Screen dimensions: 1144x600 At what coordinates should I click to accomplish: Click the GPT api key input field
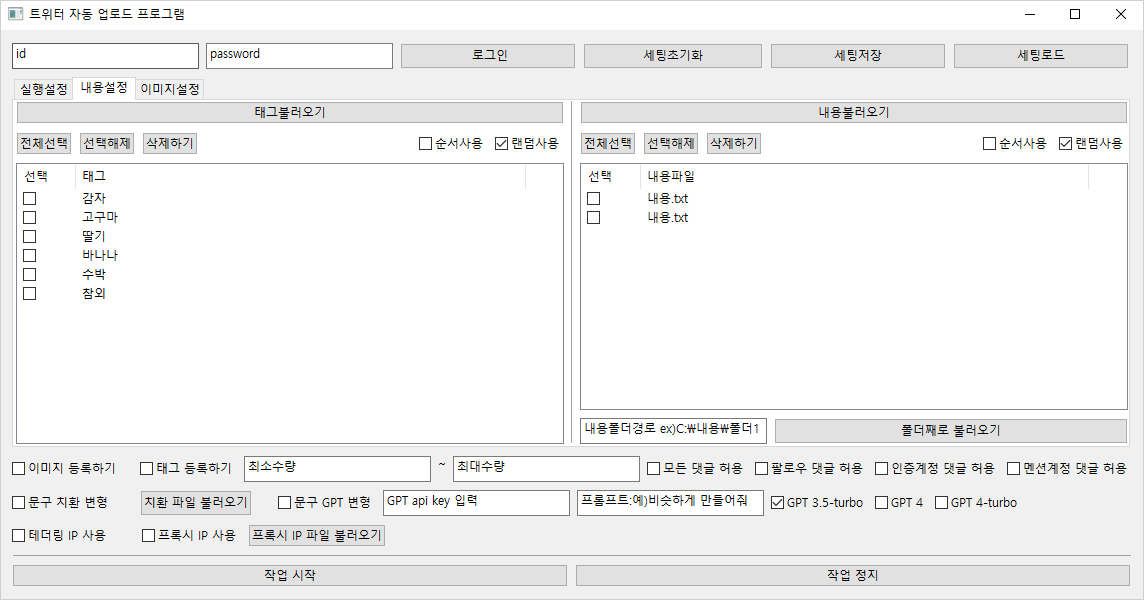click(476, 502)
